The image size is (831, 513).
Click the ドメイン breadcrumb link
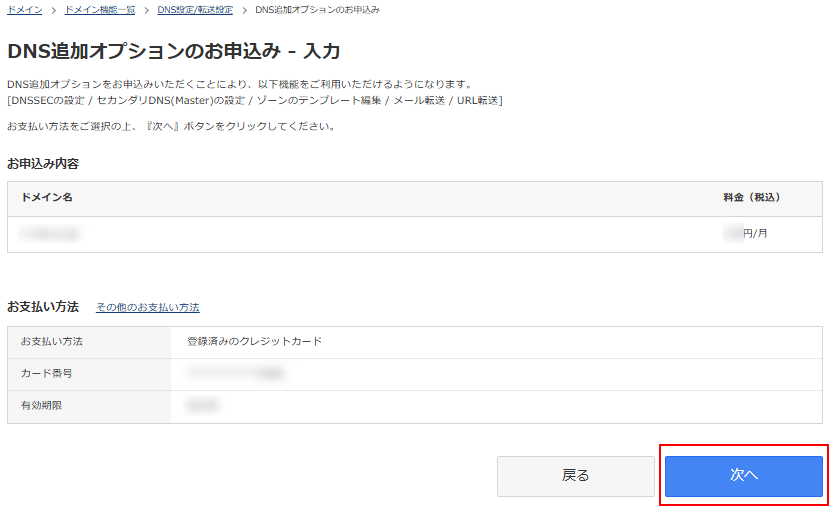click(x=24, y=9)
